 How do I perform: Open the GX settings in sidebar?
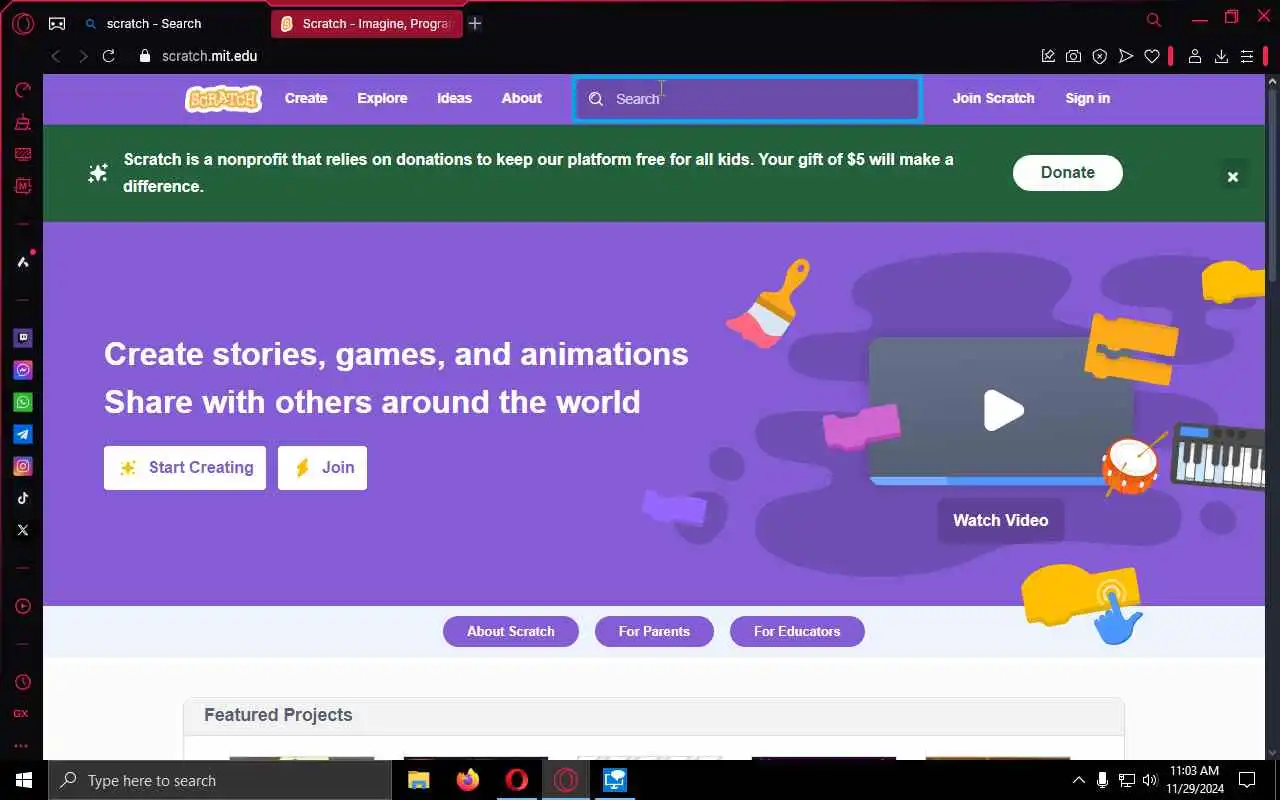(21, 714)
